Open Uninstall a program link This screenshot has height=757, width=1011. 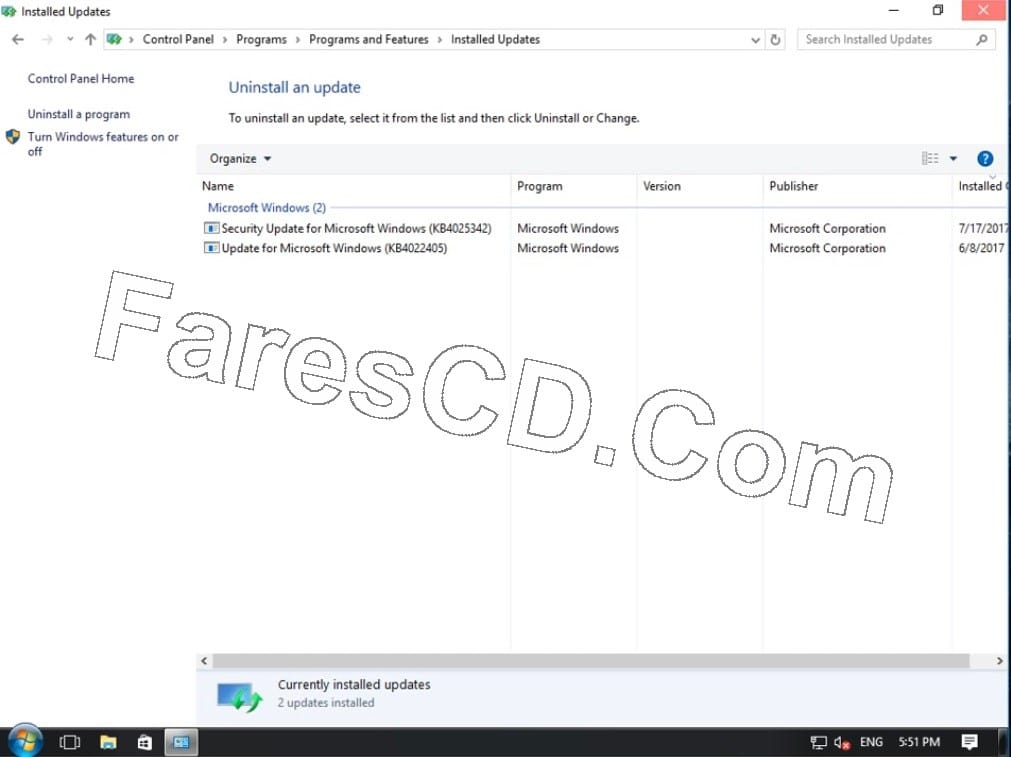tap(79, 114)
